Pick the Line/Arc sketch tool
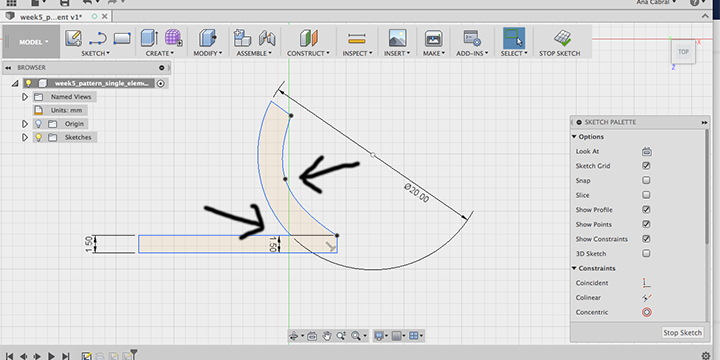 point(97,38)
